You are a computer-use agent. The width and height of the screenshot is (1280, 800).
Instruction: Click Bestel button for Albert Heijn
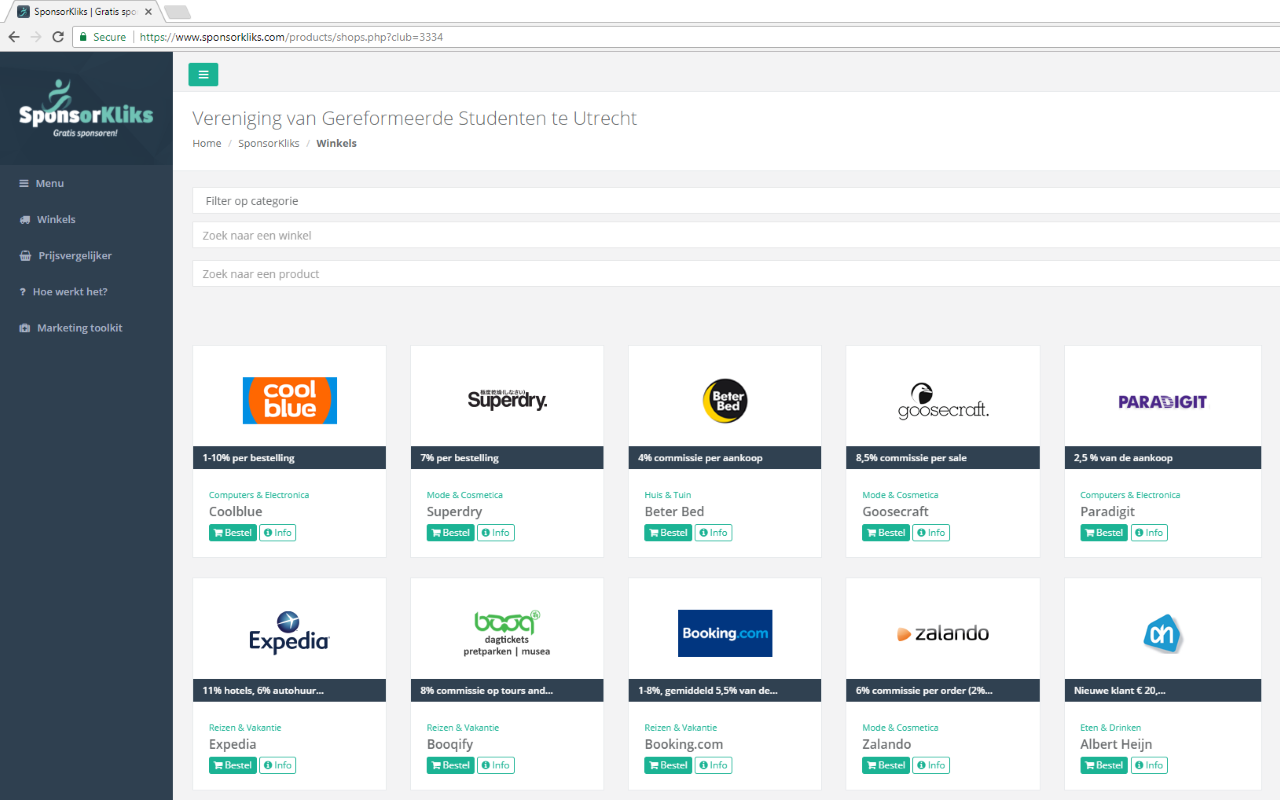pyautogui.click(x=1104, y=765)
